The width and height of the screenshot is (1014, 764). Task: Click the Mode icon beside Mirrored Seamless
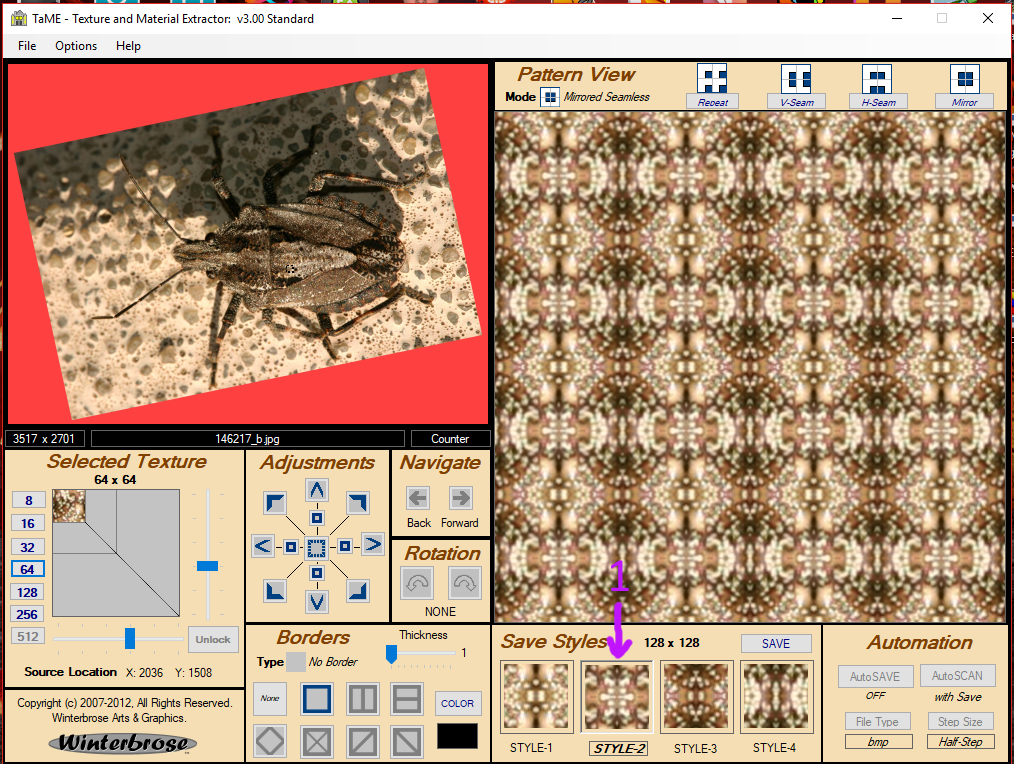tap(550, 97)
